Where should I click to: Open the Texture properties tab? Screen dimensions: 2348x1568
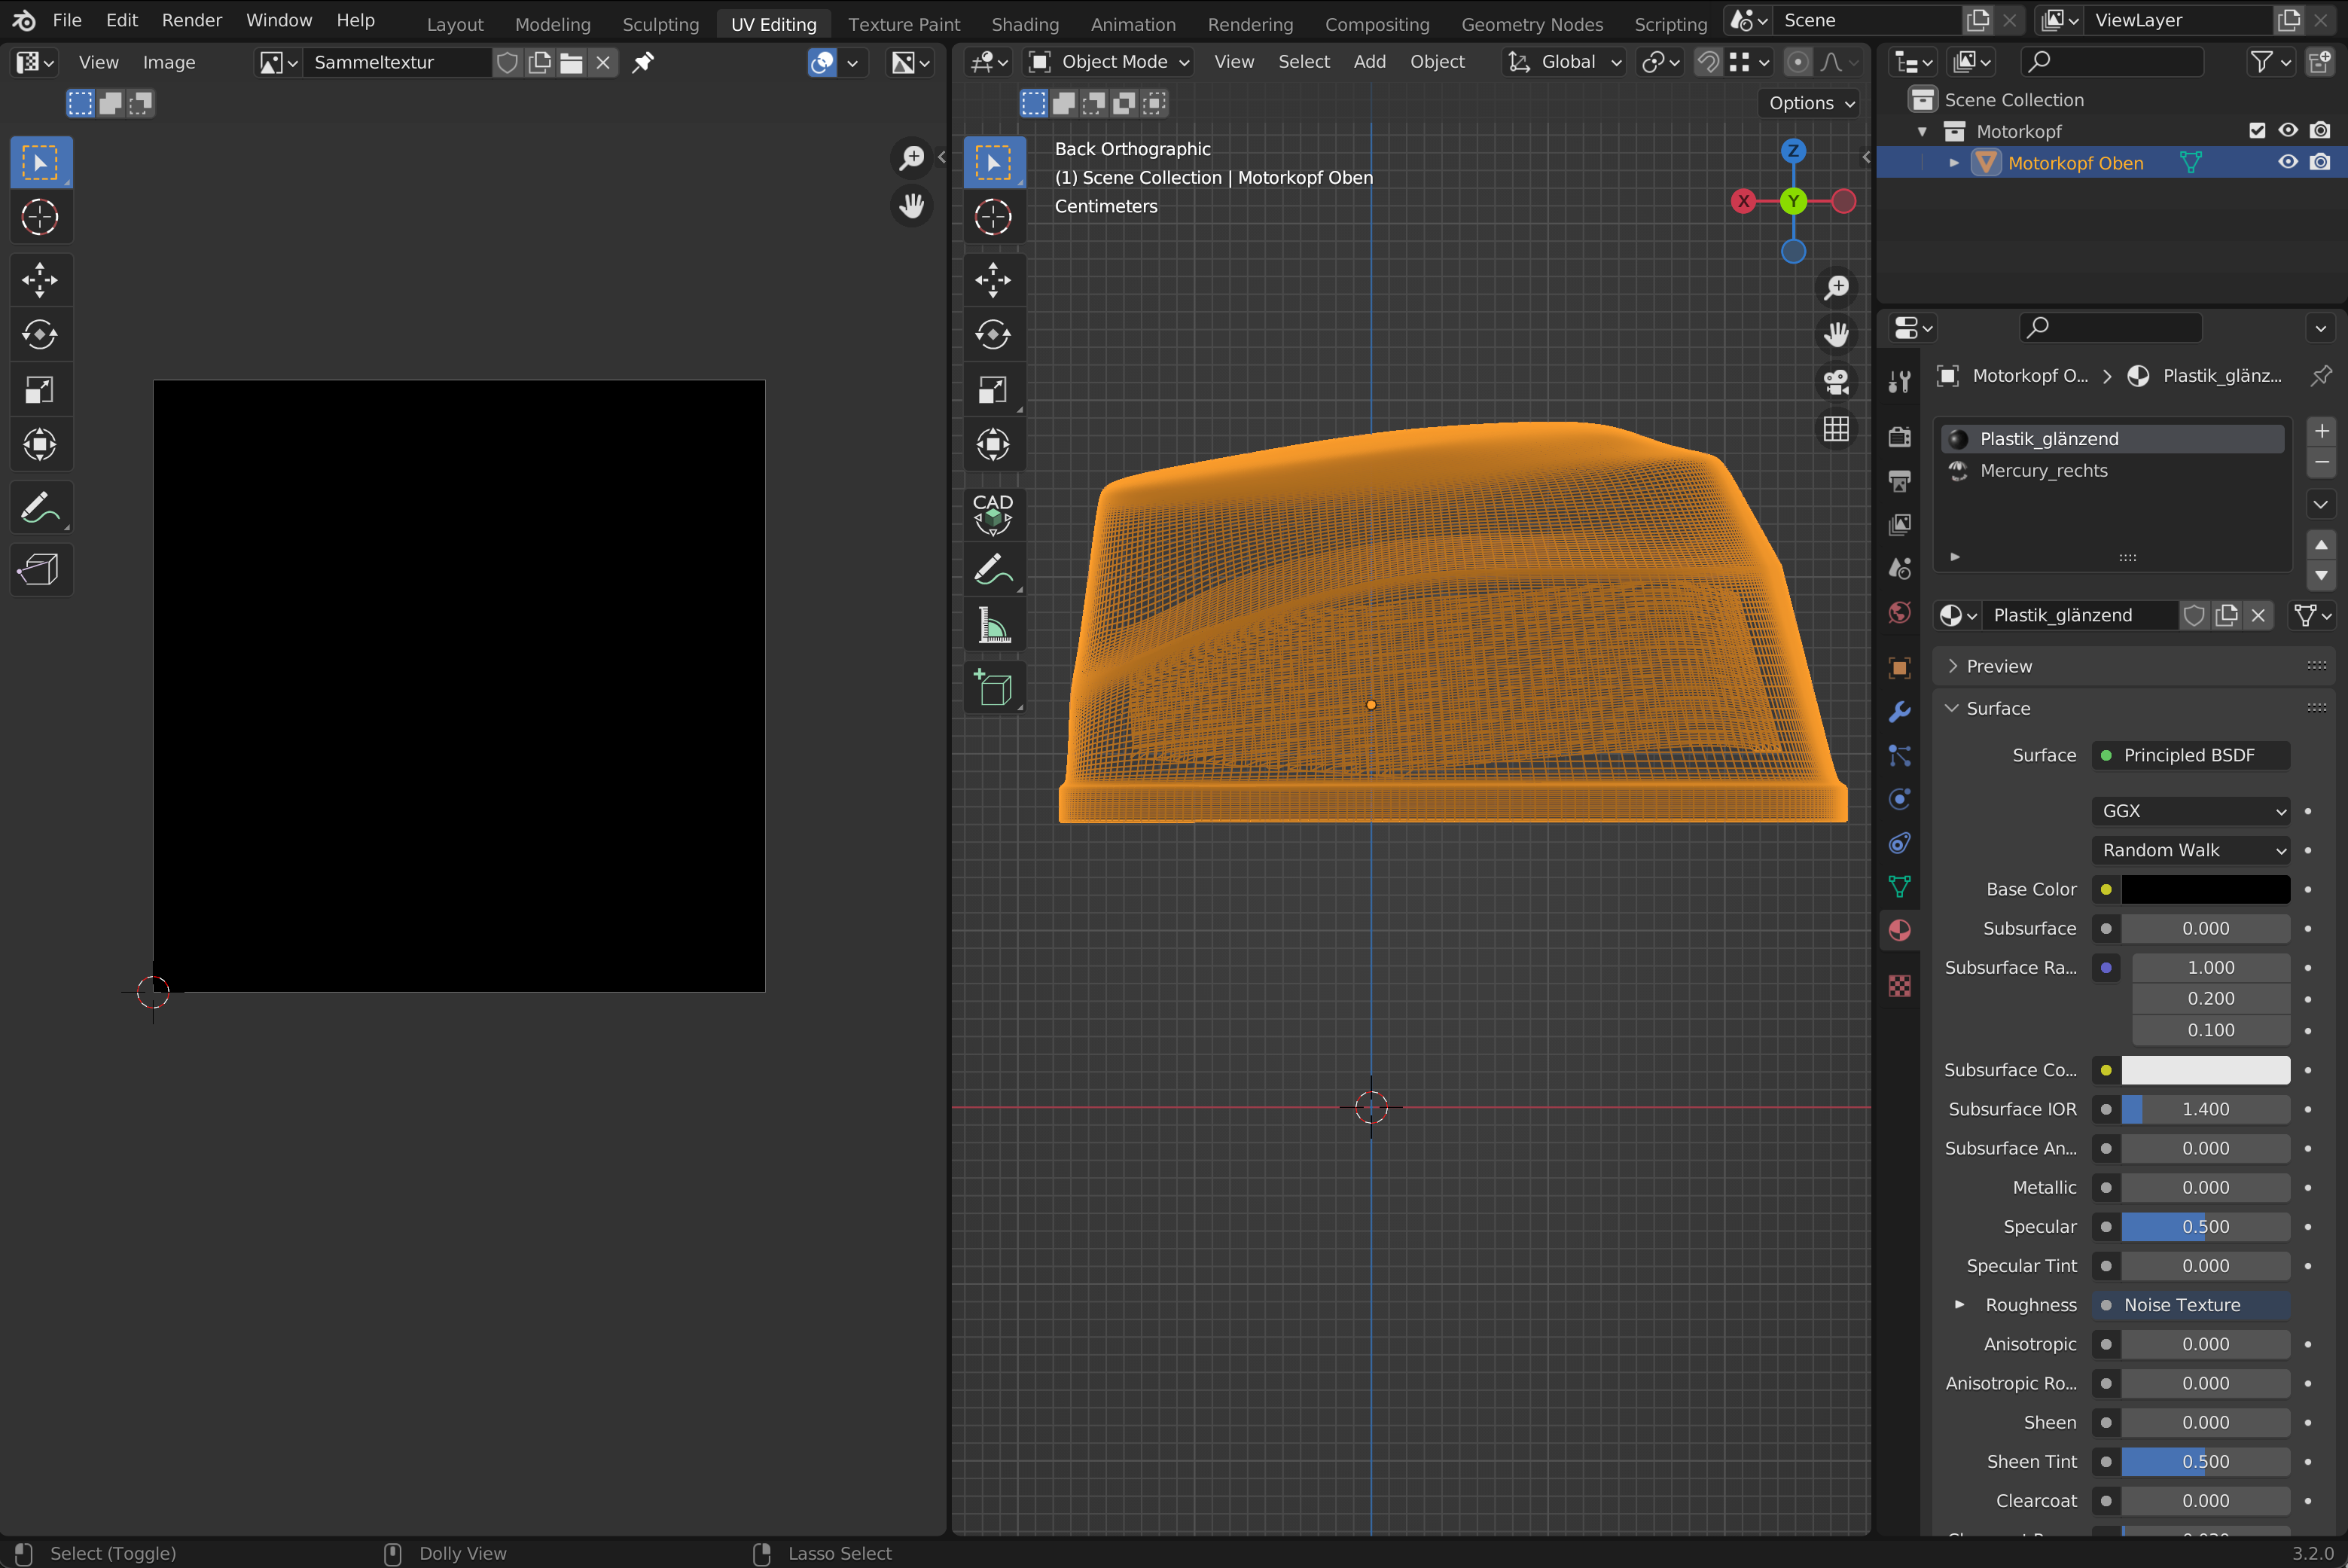[1899, 986]
